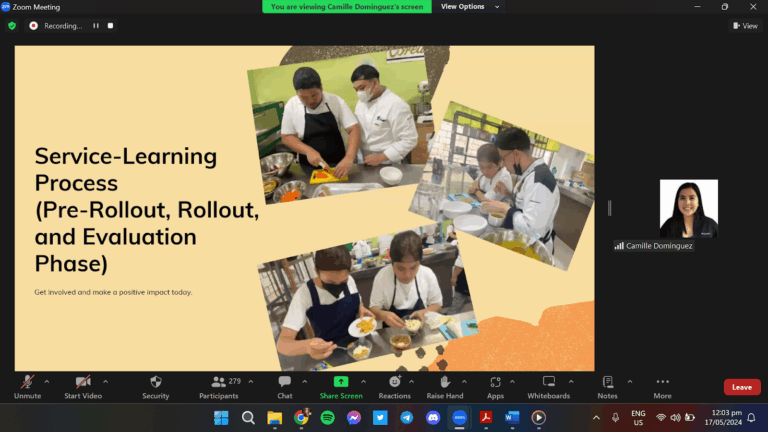
Task: Open the View Options dropdown
Action: tap(466, 6)
